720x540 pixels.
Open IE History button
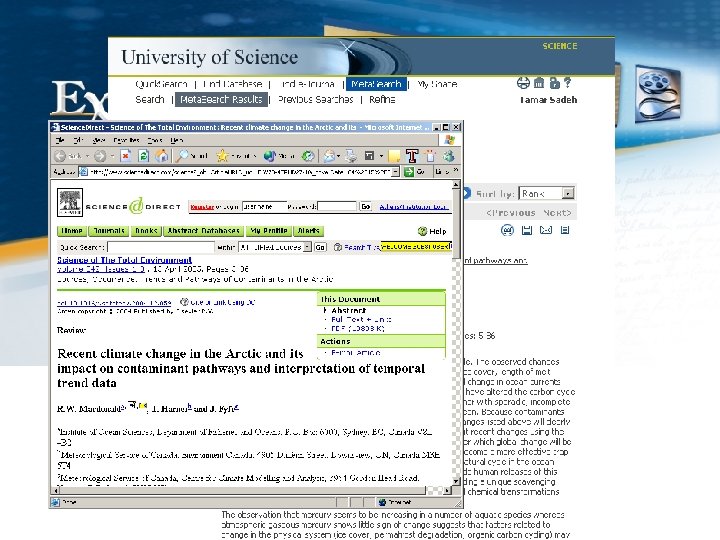pyautogui.click(x=308, y=156)
